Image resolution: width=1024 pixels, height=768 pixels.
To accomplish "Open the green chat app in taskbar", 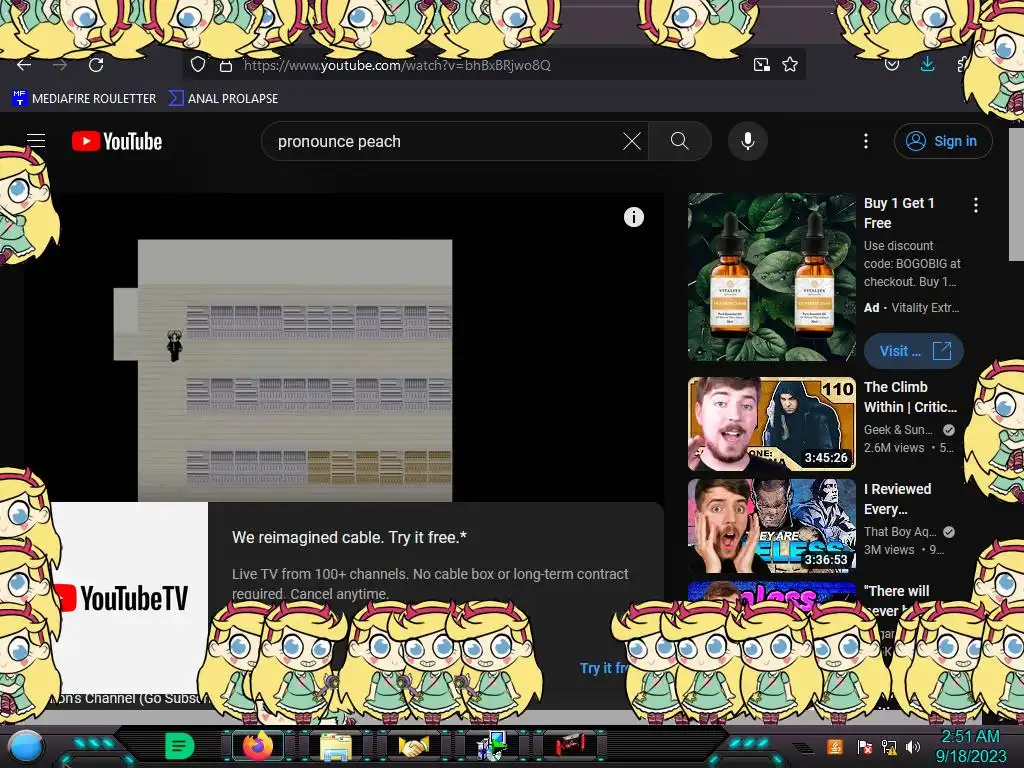I will pyautogui.click(x=180, y=746).
